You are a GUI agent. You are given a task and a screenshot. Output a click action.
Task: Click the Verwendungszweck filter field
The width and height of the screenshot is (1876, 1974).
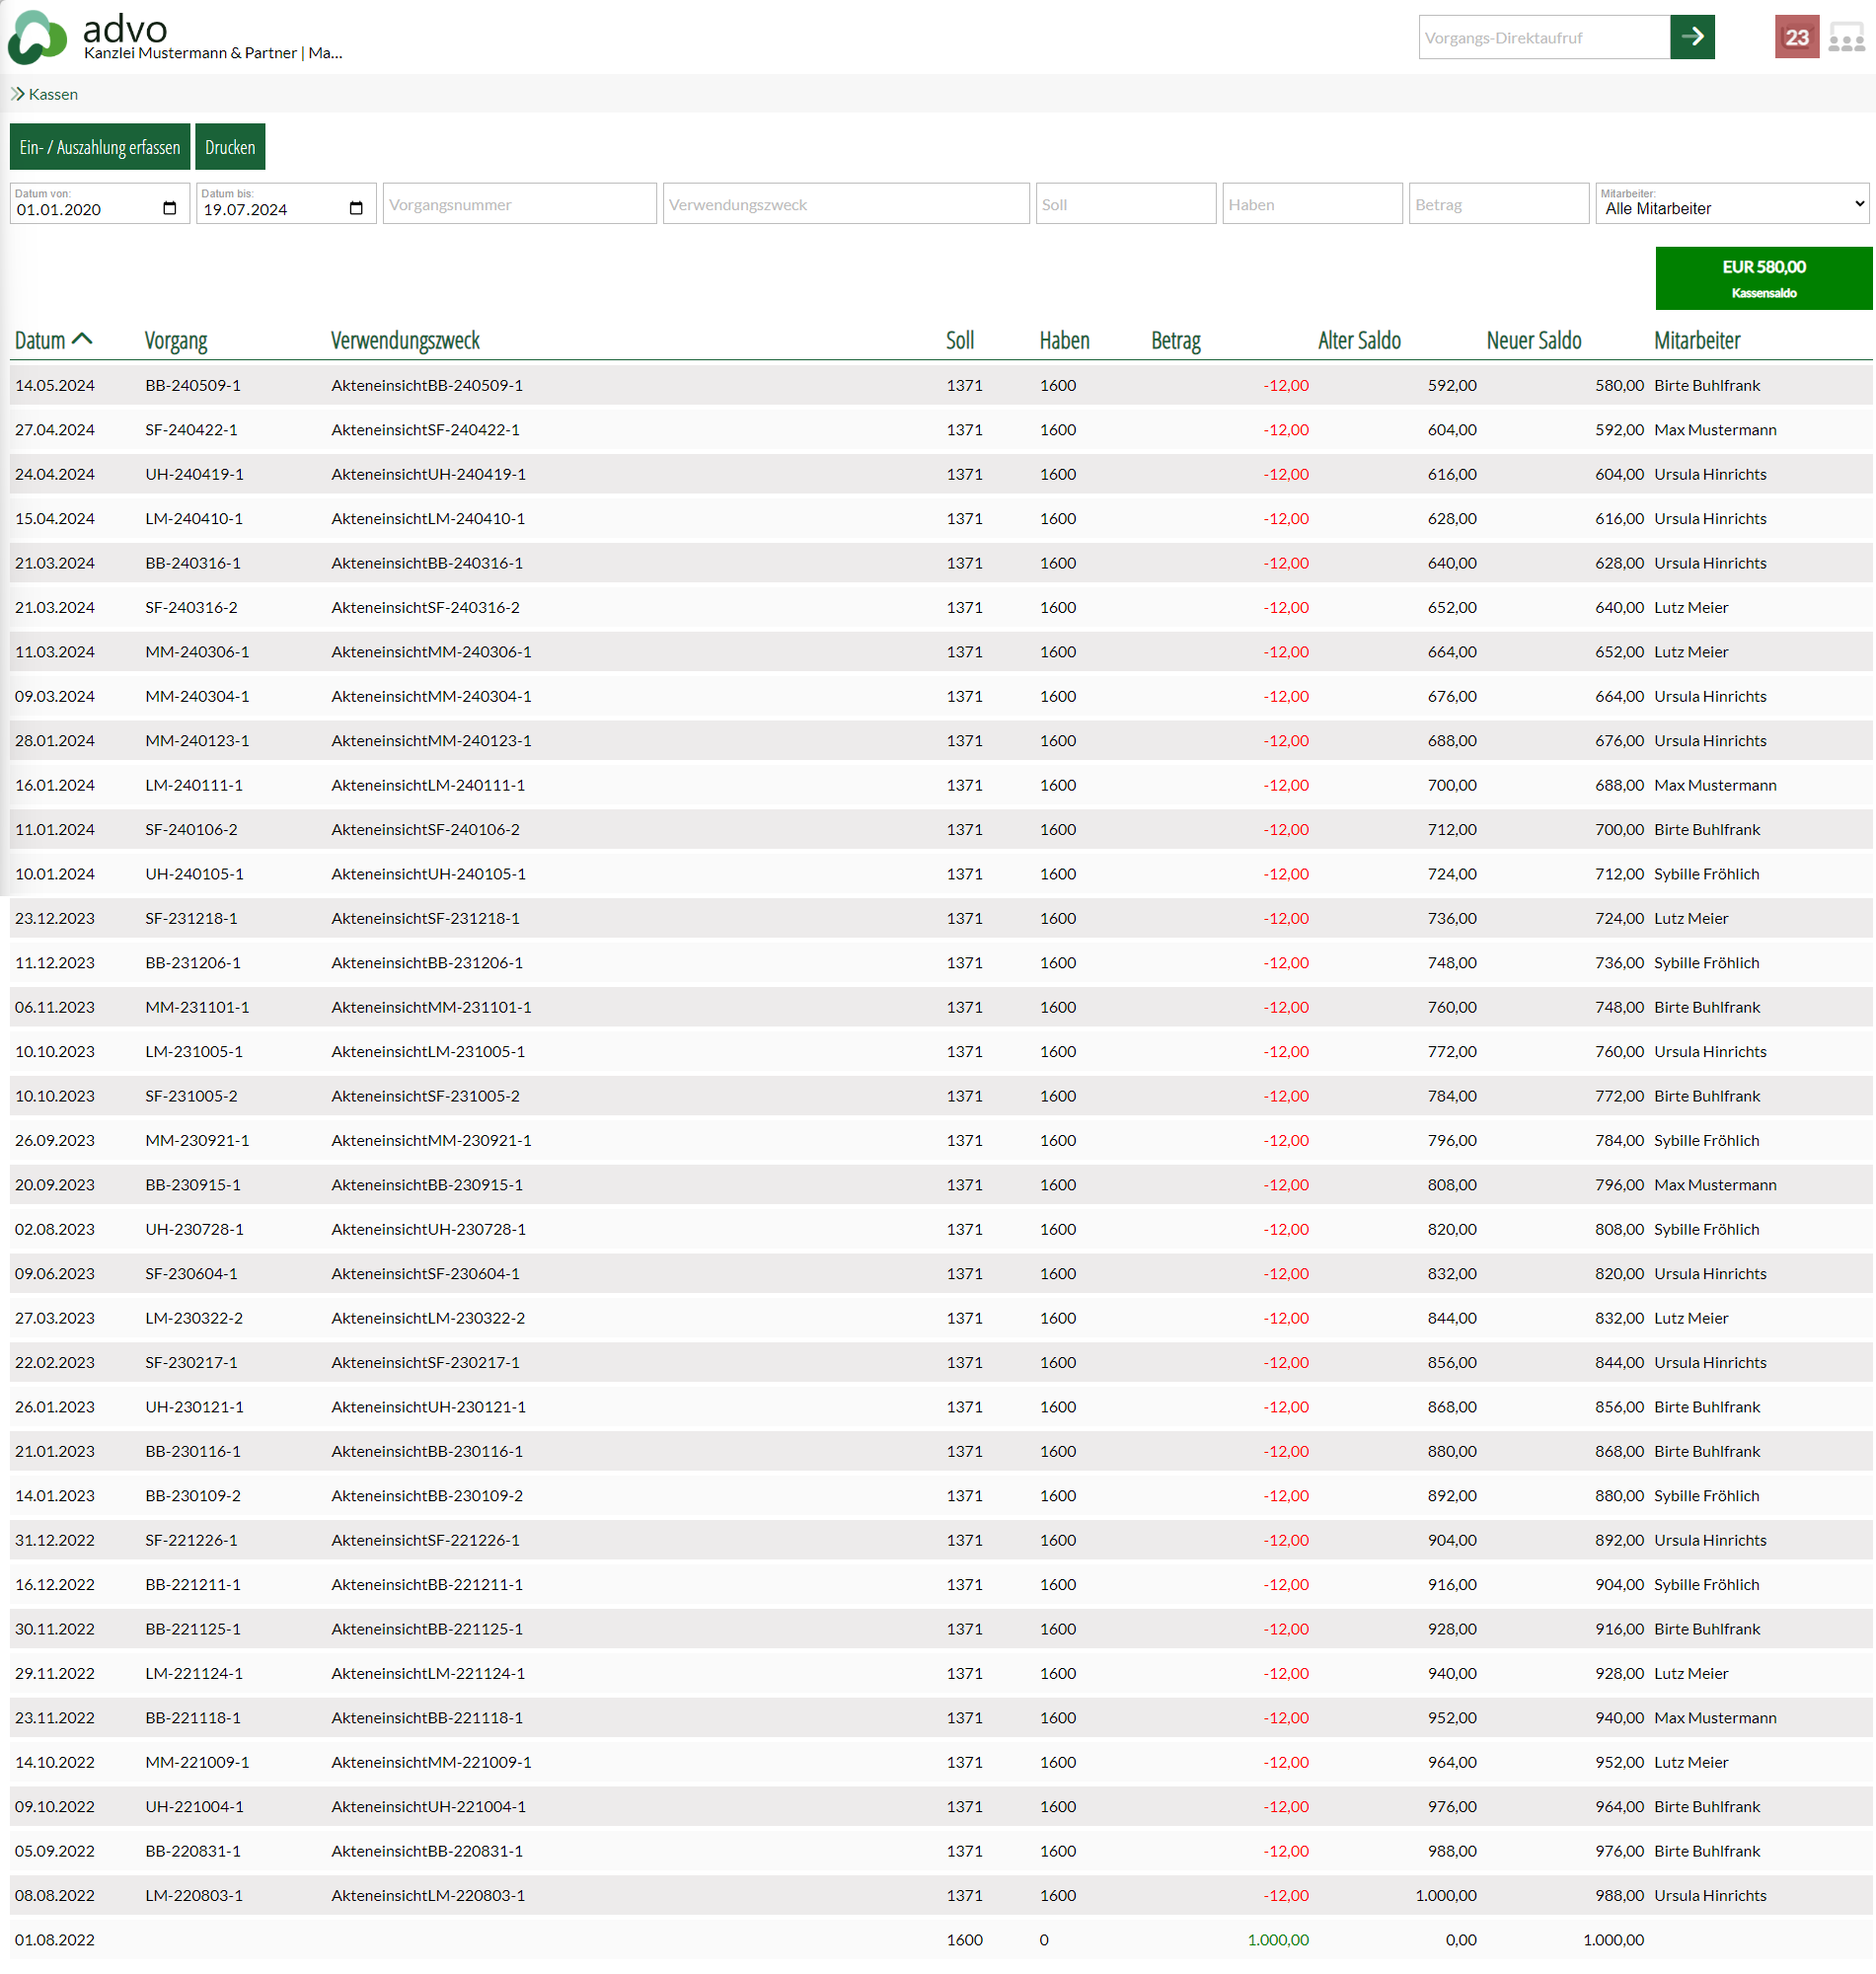[845, 204]
